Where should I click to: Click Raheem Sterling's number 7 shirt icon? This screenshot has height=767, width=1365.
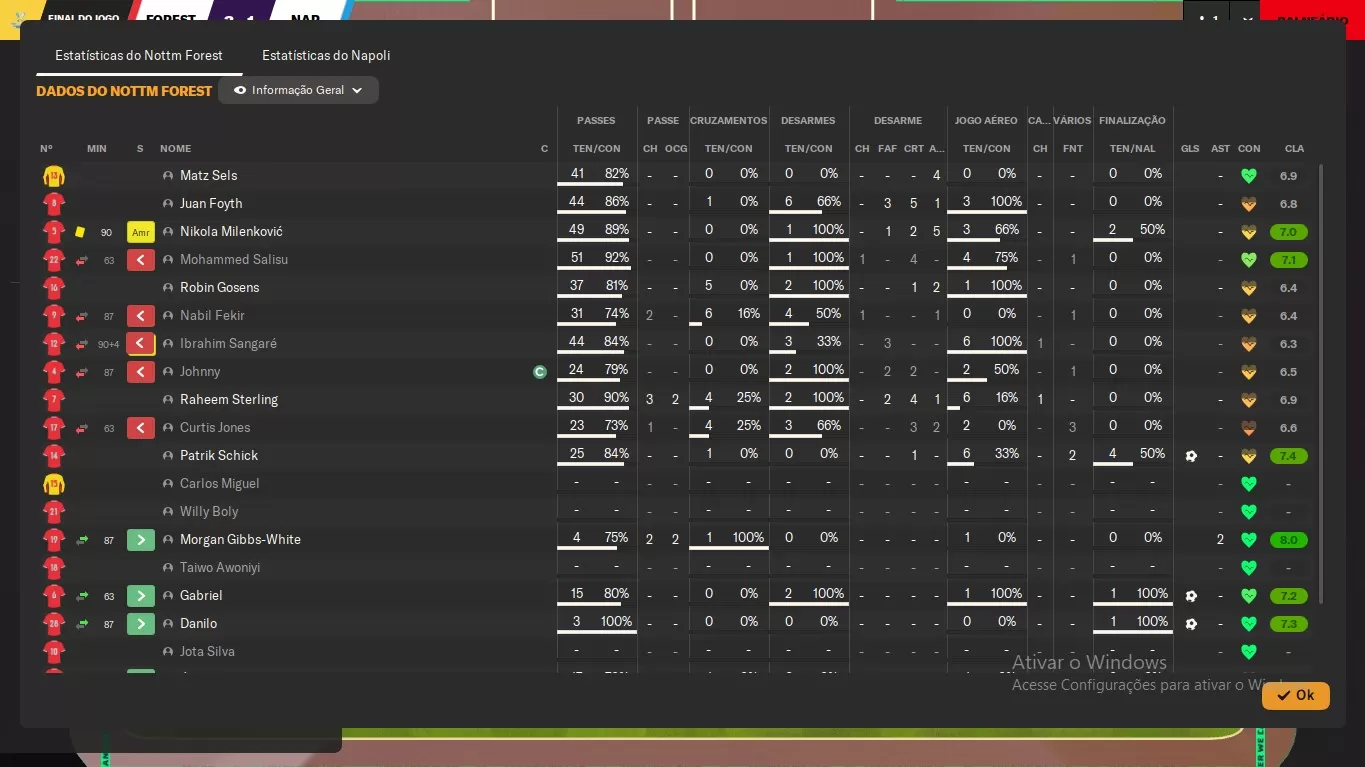(54, 400)
